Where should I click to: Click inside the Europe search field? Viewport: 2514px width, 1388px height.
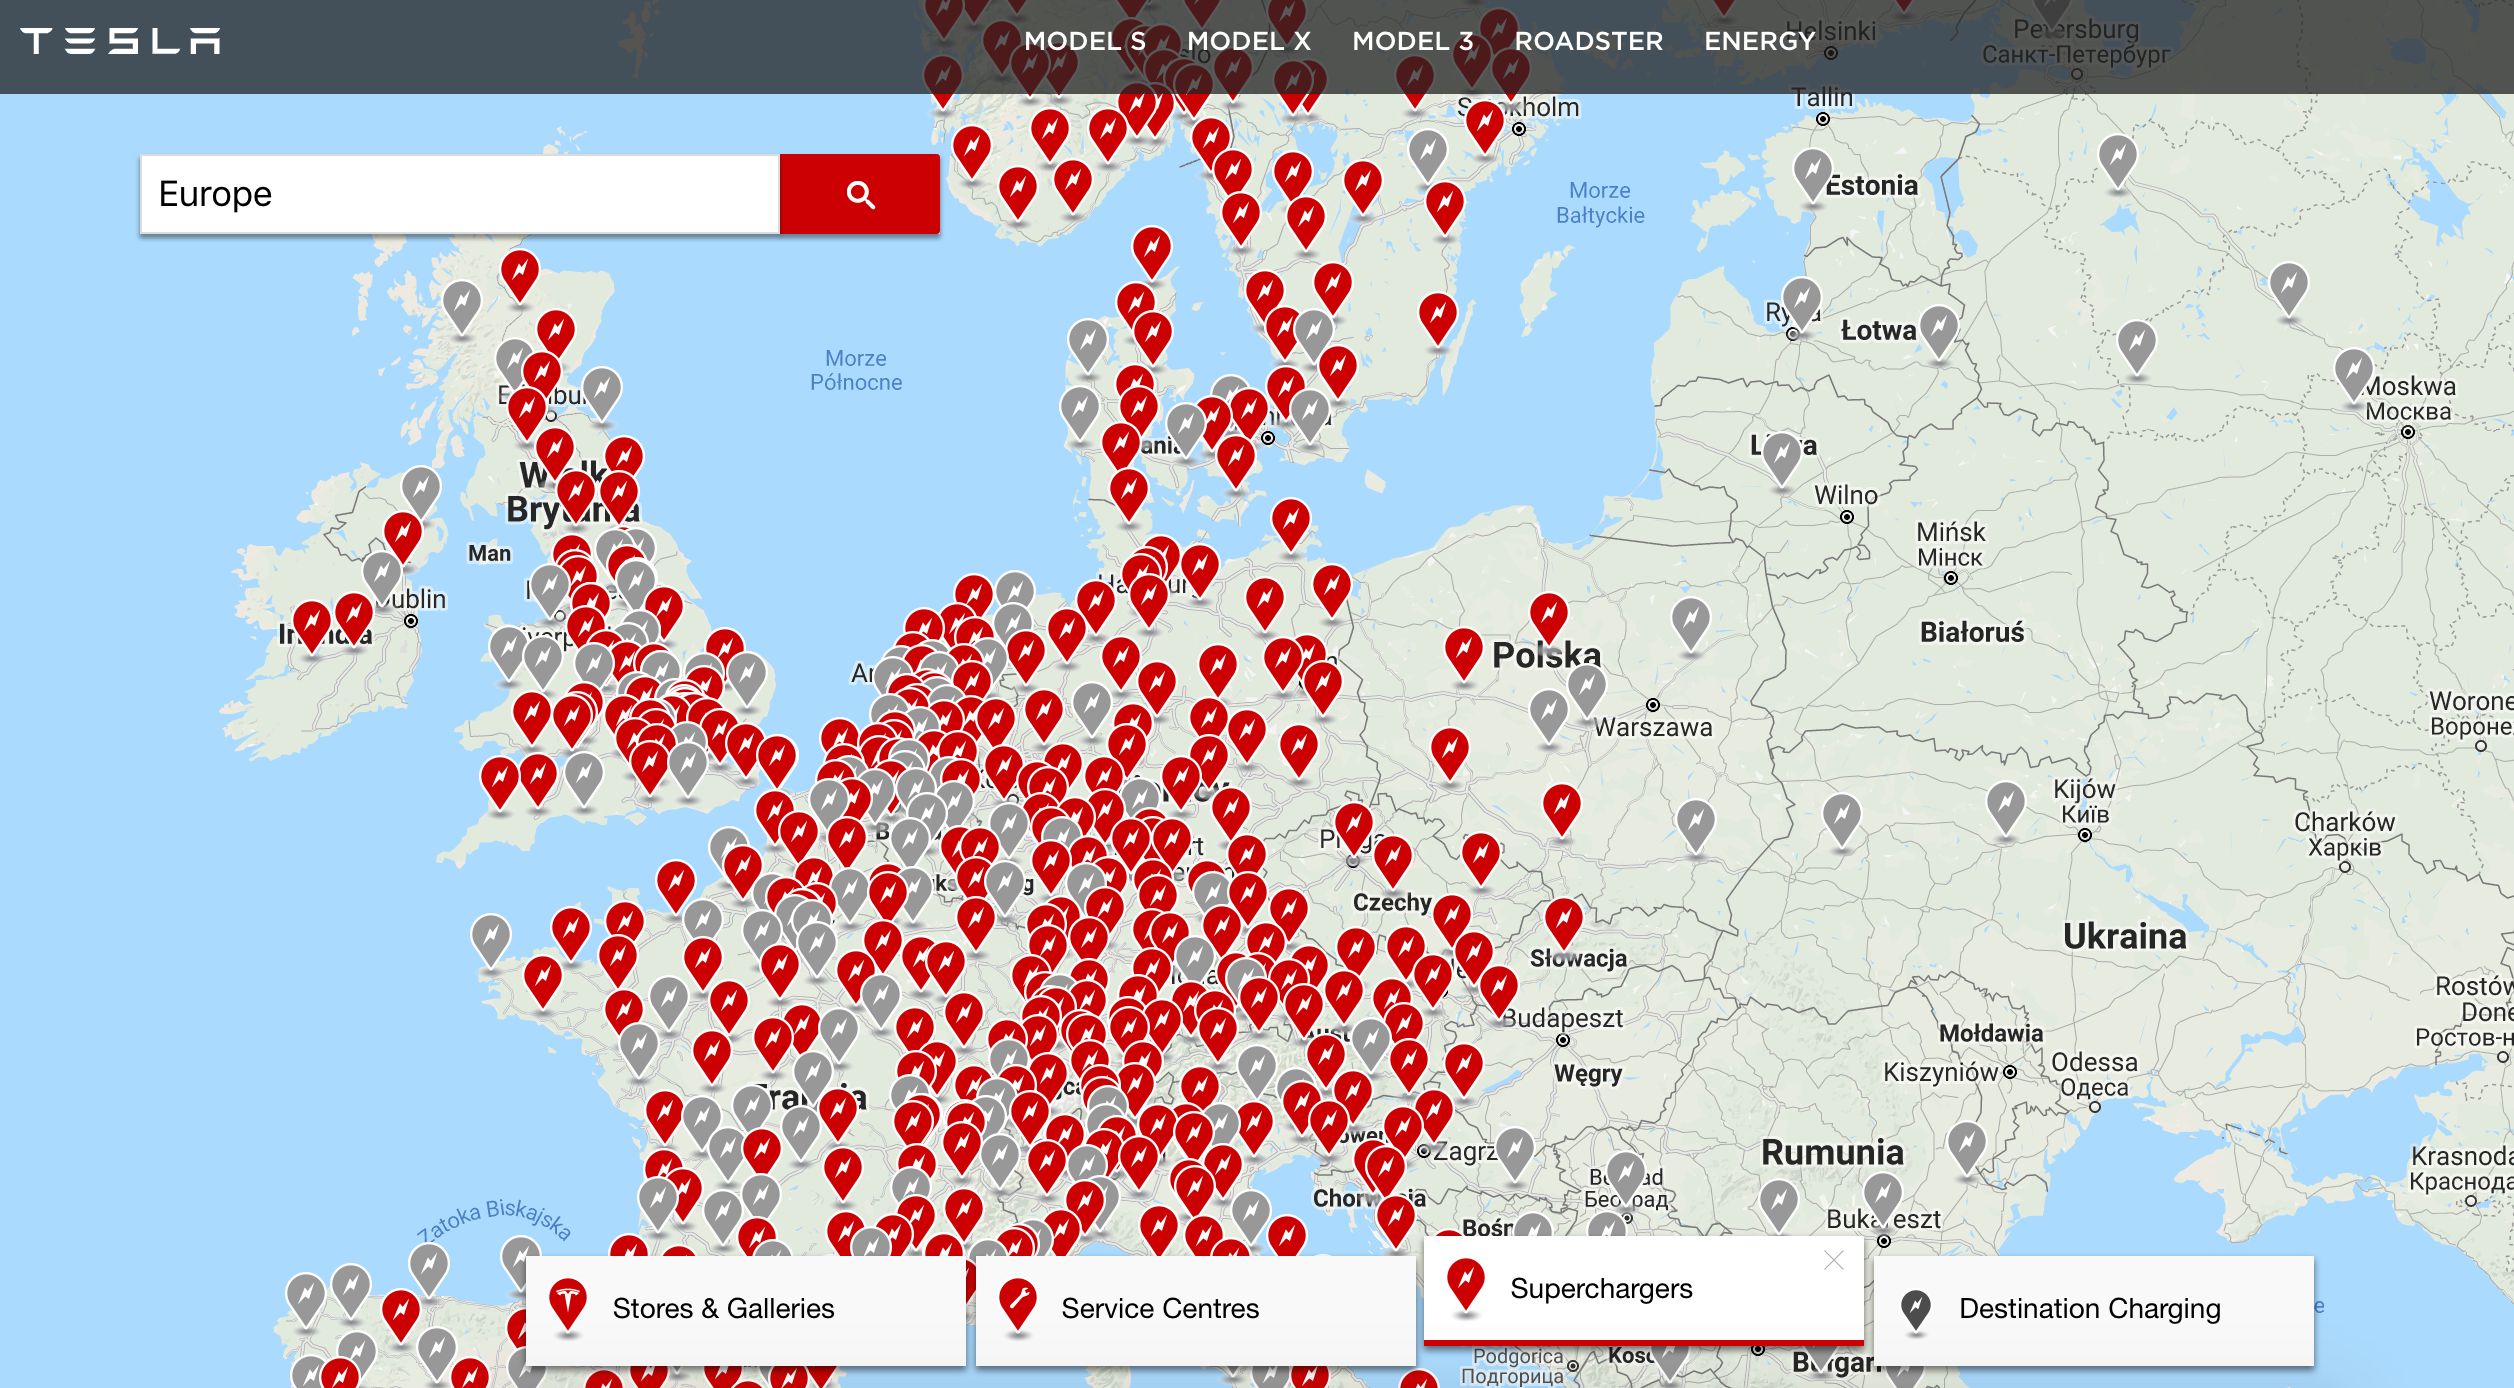tap(450, 194)
